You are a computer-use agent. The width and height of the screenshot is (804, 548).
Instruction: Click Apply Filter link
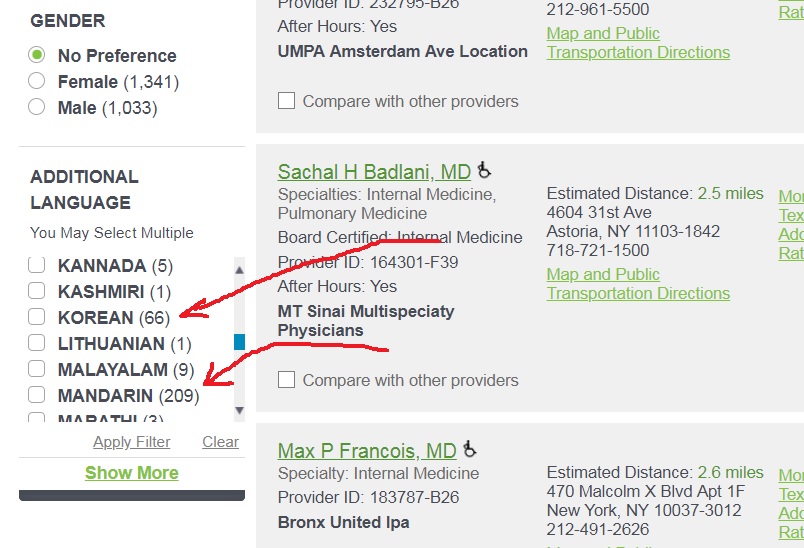click(x=131, y=442)
